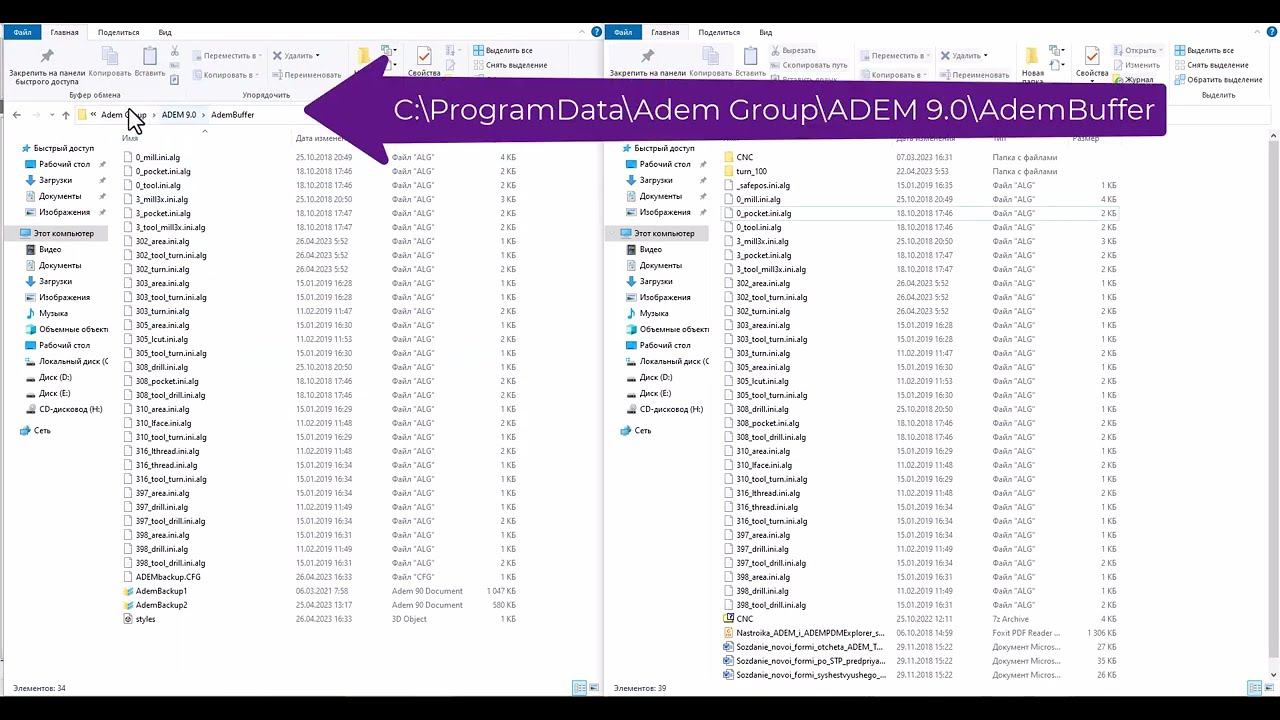
Task: Open Свойства in left window ribbon
Action: 424,62
